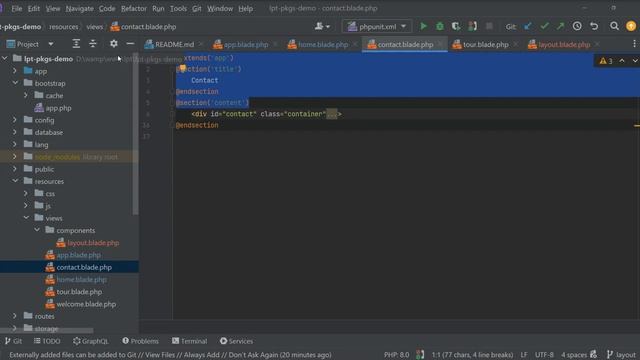This screenshot has height=360, width=640.
Task: Change UTF-8 file encoding in status bar
Action: (x=544, y=355)
